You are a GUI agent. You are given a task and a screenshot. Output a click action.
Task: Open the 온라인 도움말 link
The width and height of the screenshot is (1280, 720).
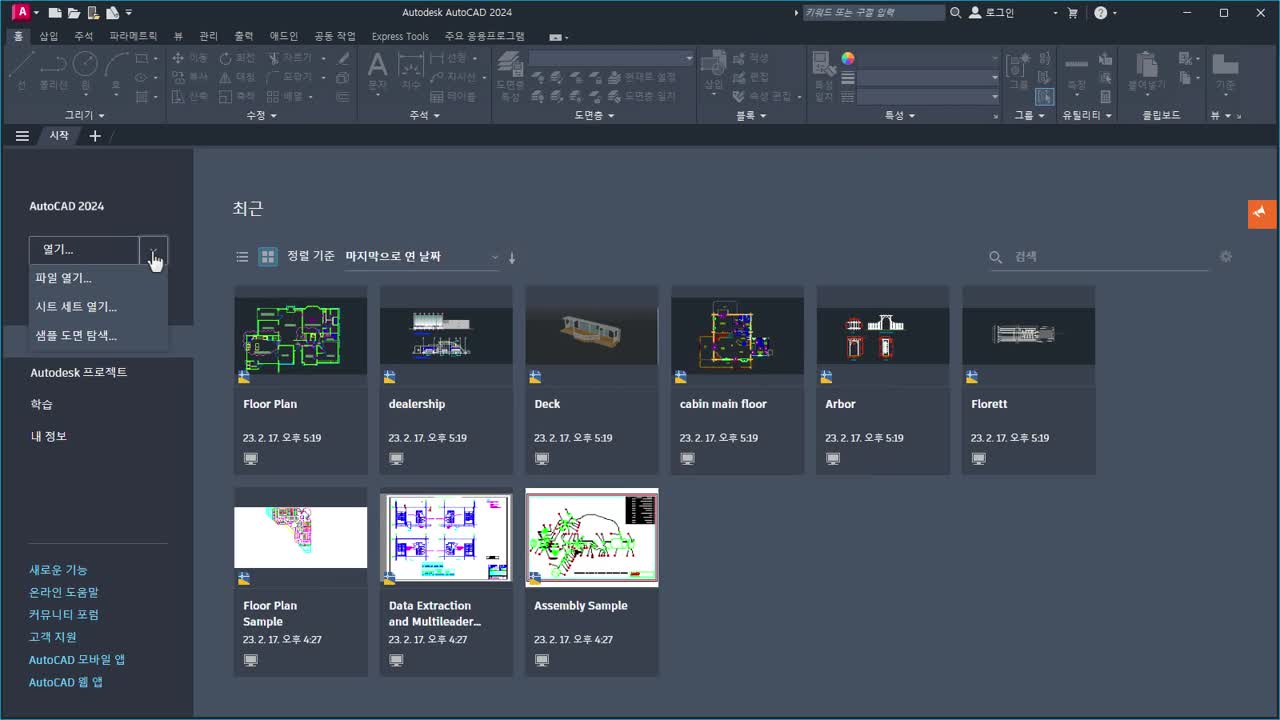[63, 591]
